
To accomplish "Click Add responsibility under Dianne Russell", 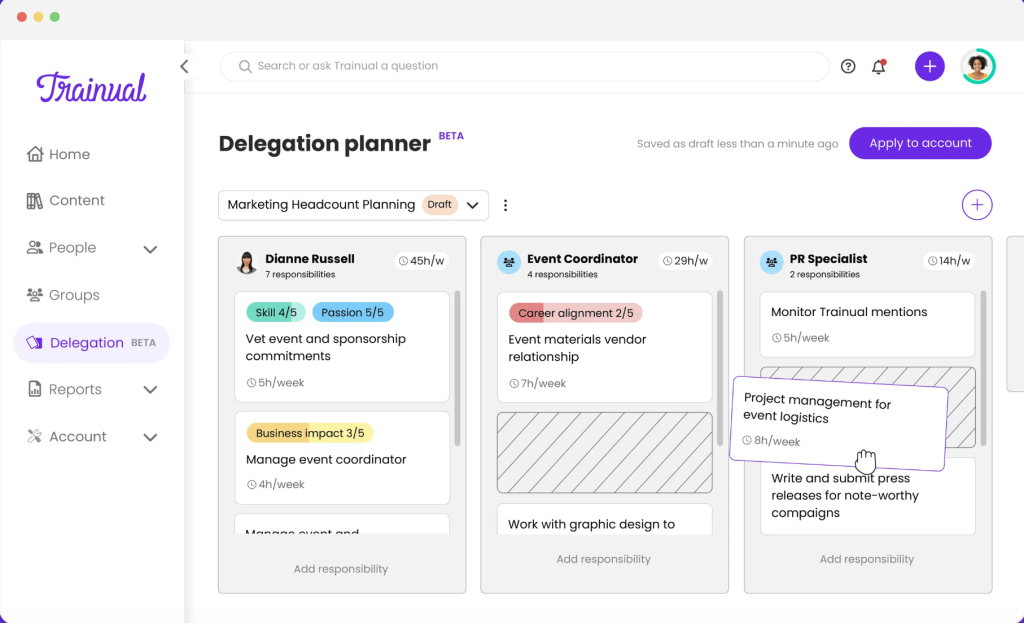I will [x=341, y=569].
